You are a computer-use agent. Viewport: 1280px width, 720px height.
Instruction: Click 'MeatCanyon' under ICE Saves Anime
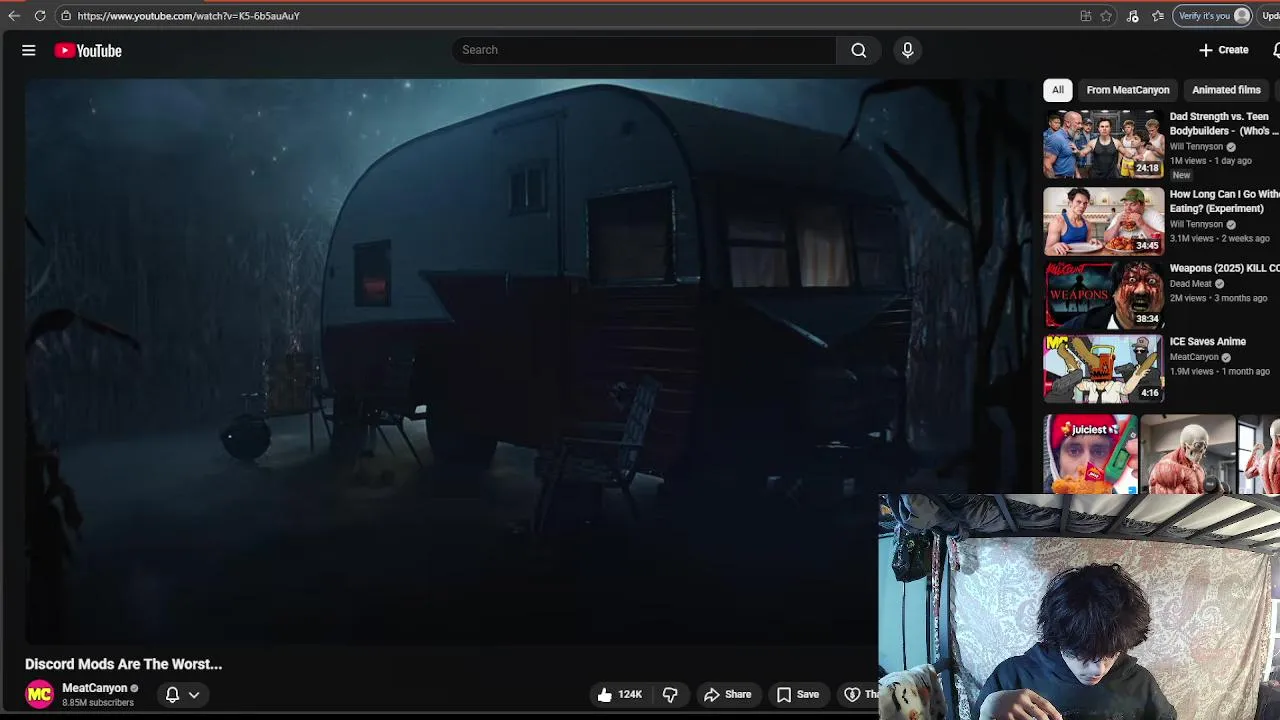[x=1194, y=357]
